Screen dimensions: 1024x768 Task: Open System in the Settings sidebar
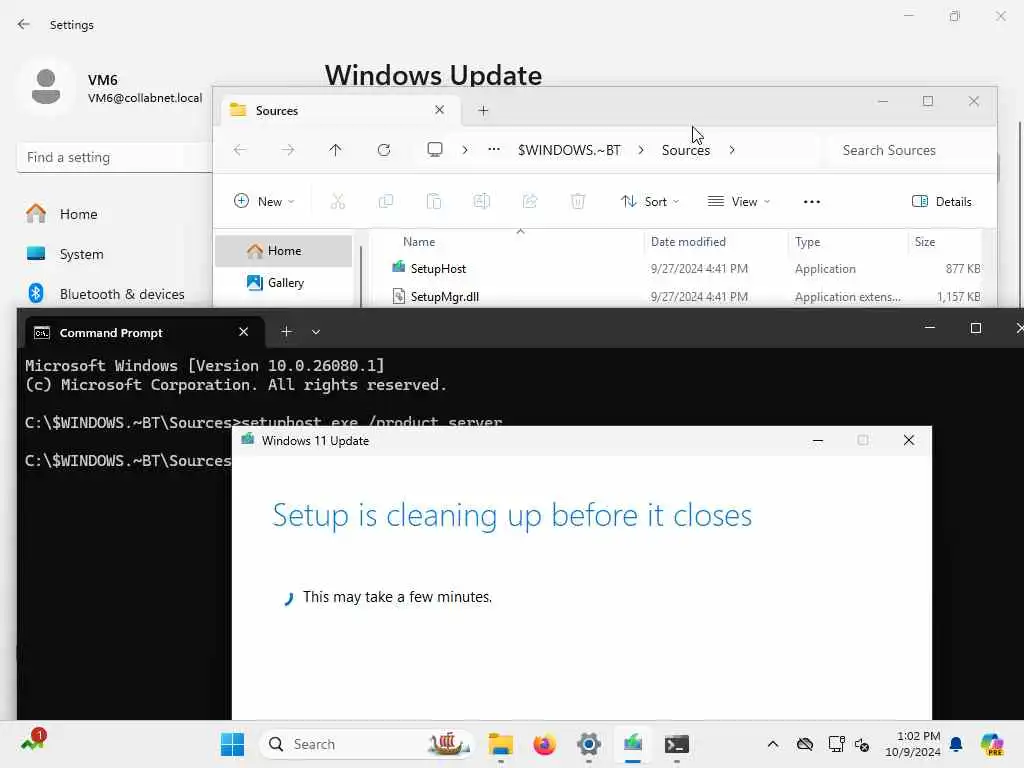coord(81,254)
